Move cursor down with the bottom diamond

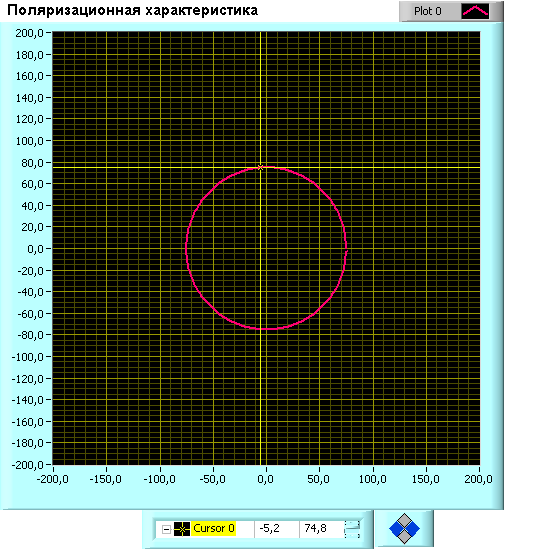(404, 537)
